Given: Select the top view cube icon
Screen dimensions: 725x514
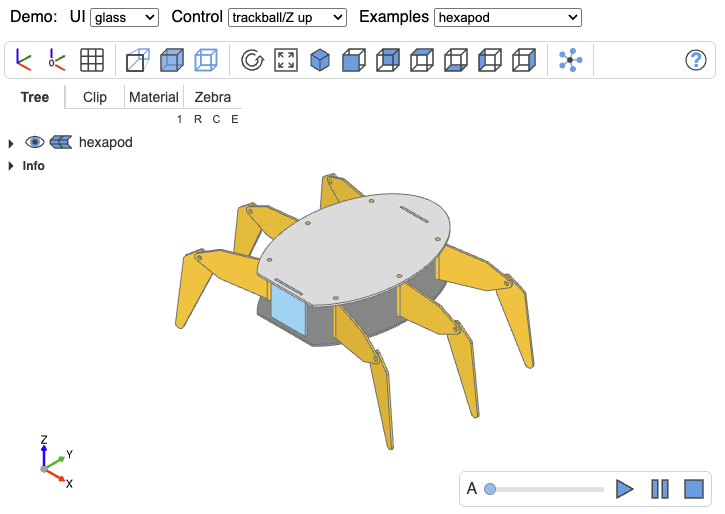Looking at the screenshot, I should [422, 60].
